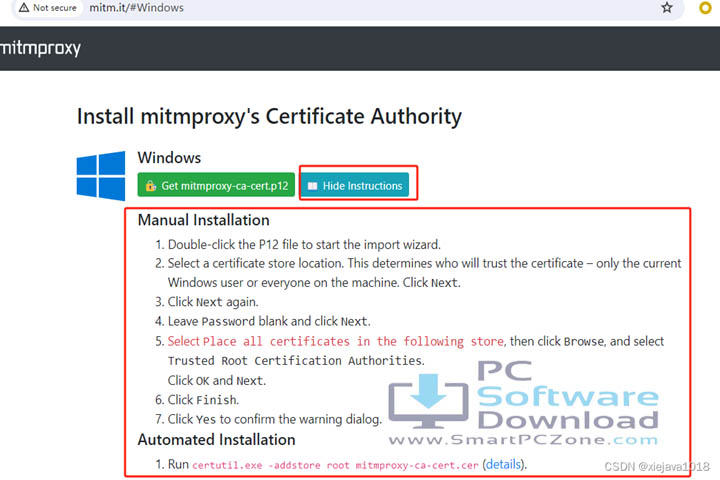This screenshot has height=480, width=720.
Task: Click step 6 Click Finish text
Action: coord(203,400)
